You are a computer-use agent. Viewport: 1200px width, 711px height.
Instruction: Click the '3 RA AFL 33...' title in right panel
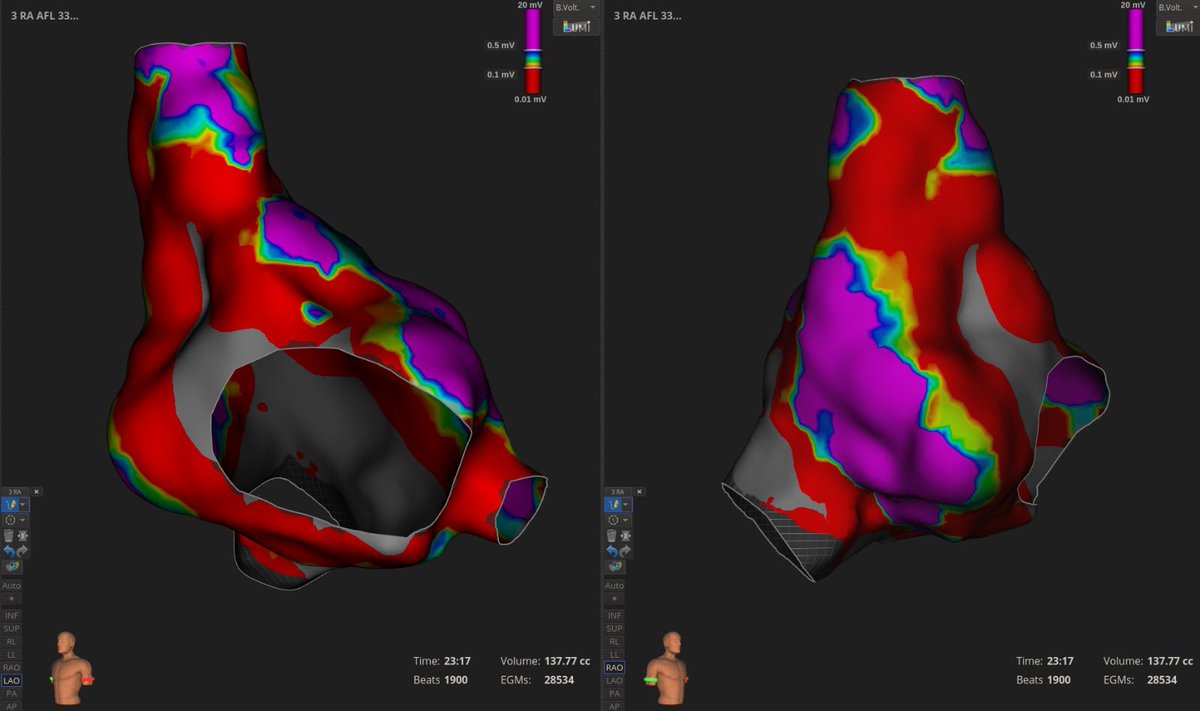pyautogui.click(x=646, y=16)
